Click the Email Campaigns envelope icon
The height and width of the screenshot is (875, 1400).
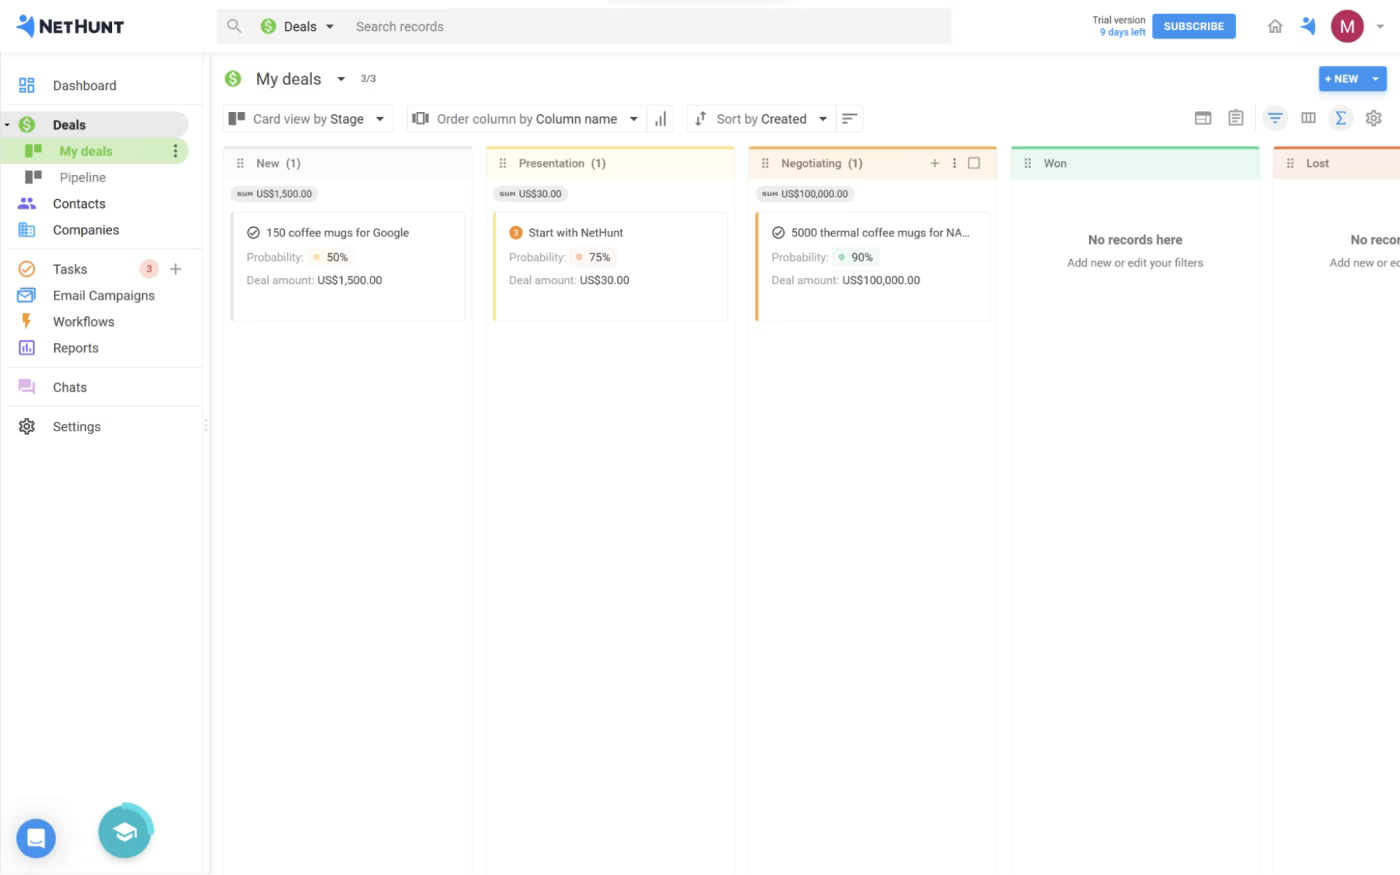coord(27,295)
